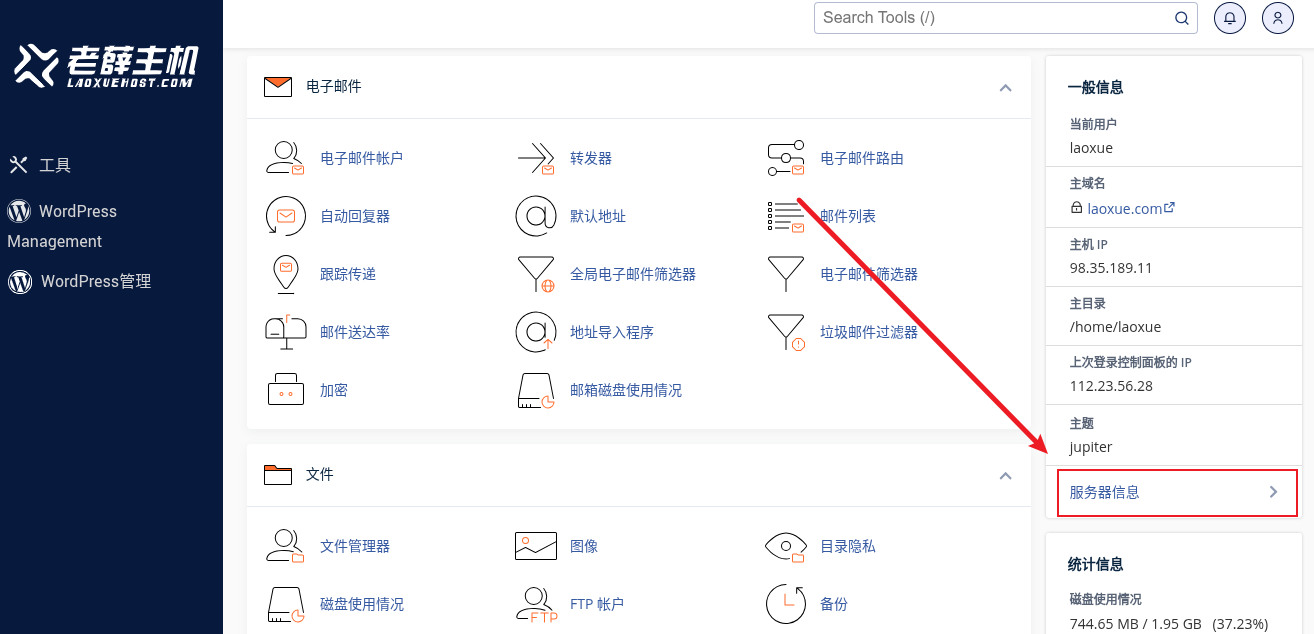Select 工具 in the sidebar
The width and height of the screenshot is (1314, 634).
(x=54, y=165)
